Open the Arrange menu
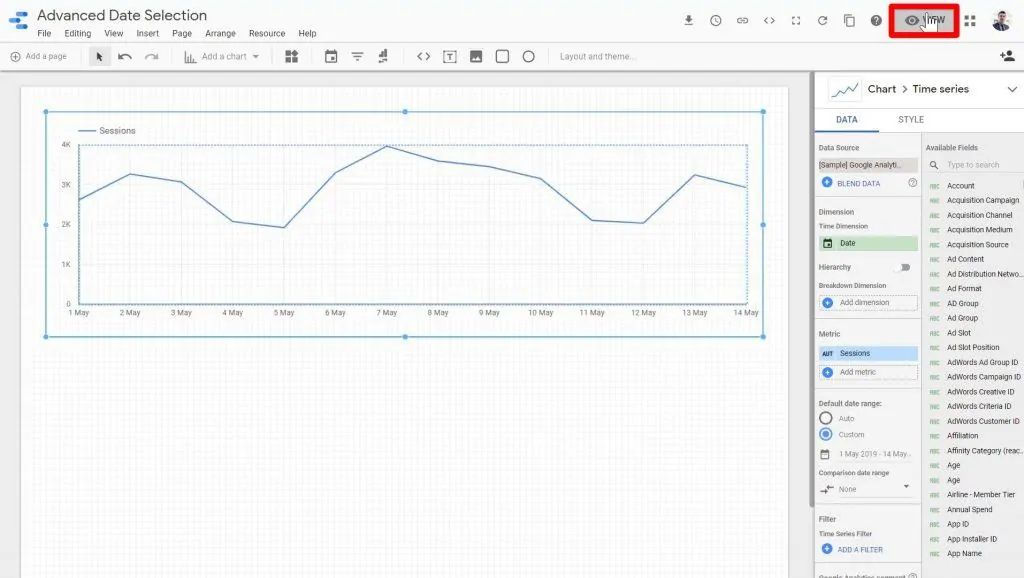 pyautogui.click(x=220, y=33)
